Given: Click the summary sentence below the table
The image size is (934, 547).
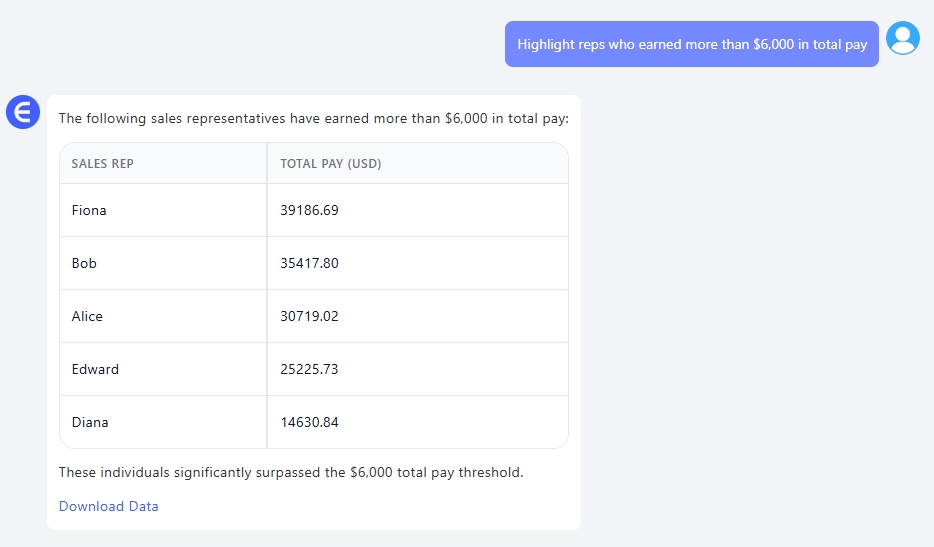Looking at the screenshot, I should point(290,472).
